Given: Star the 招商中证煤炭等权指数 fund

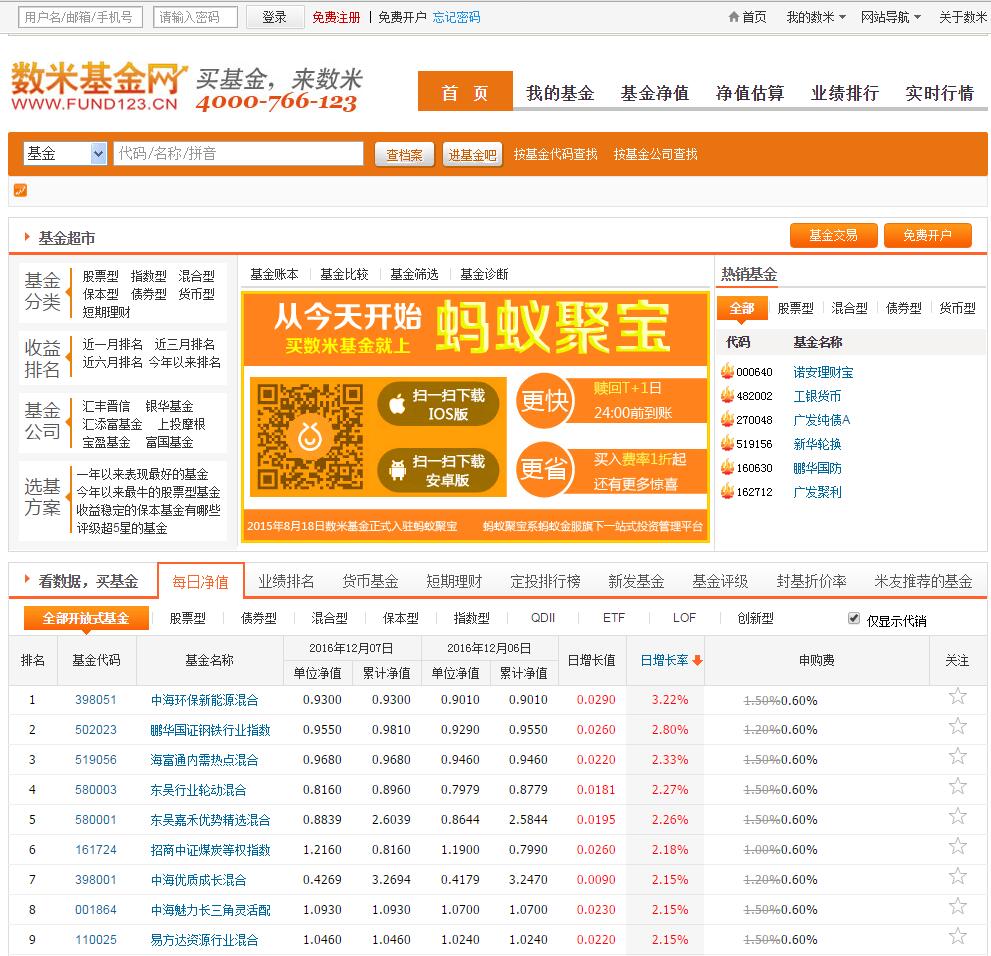Looking at the screenshot, I should [x=958, y=846].
